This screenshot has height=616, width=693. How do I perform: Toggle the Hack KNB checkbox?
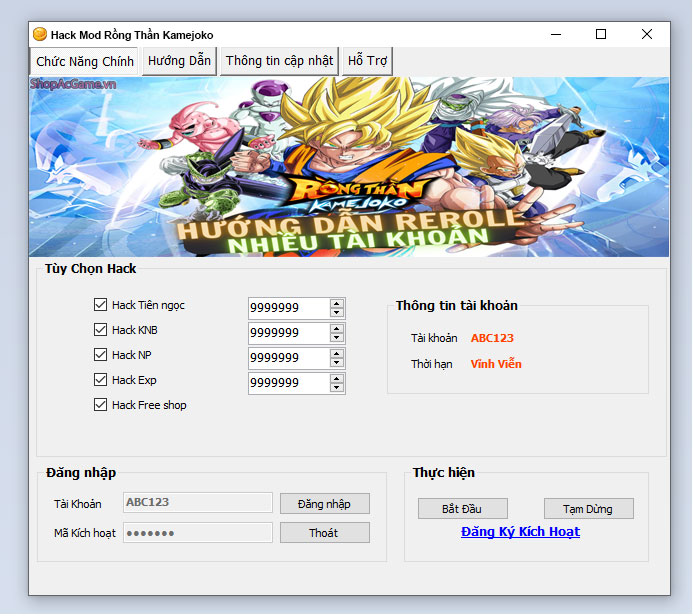point(100,330)
